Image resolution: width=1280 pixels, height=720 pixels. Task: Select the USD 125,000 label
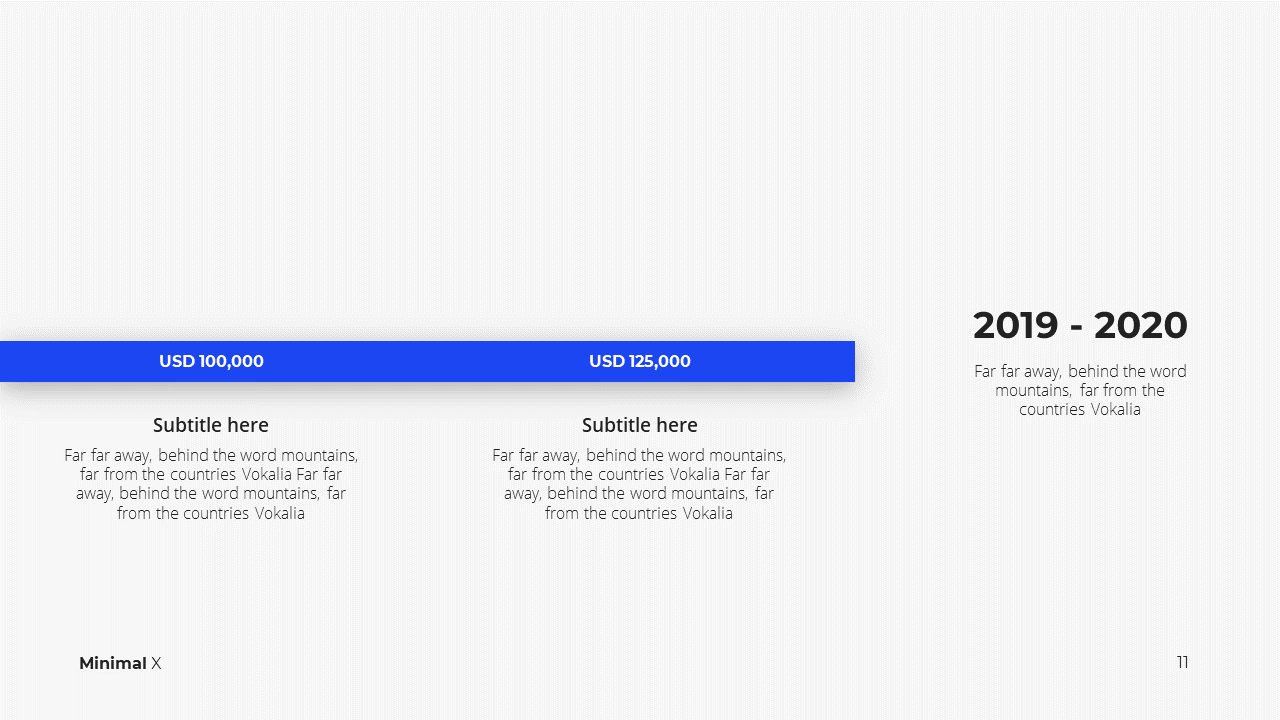click(640, 361)
